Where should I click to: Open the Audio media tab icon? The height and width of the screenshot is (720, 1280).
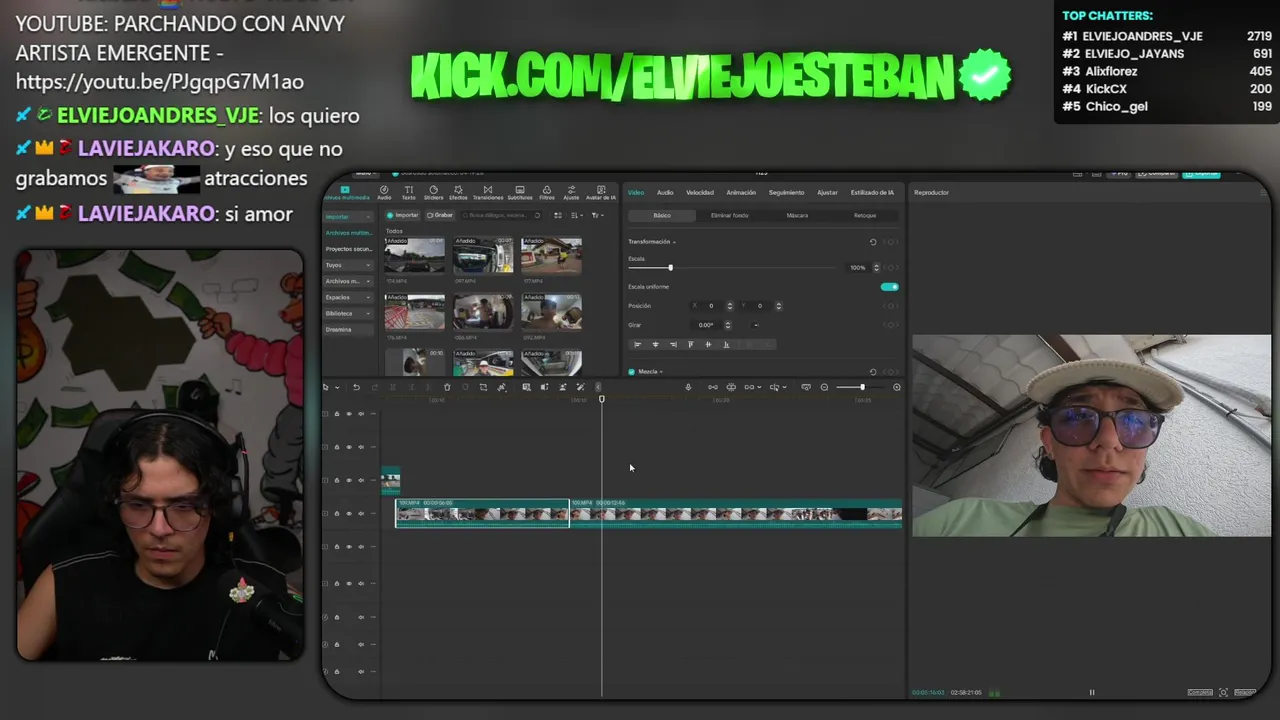click(x=384, y=192)
